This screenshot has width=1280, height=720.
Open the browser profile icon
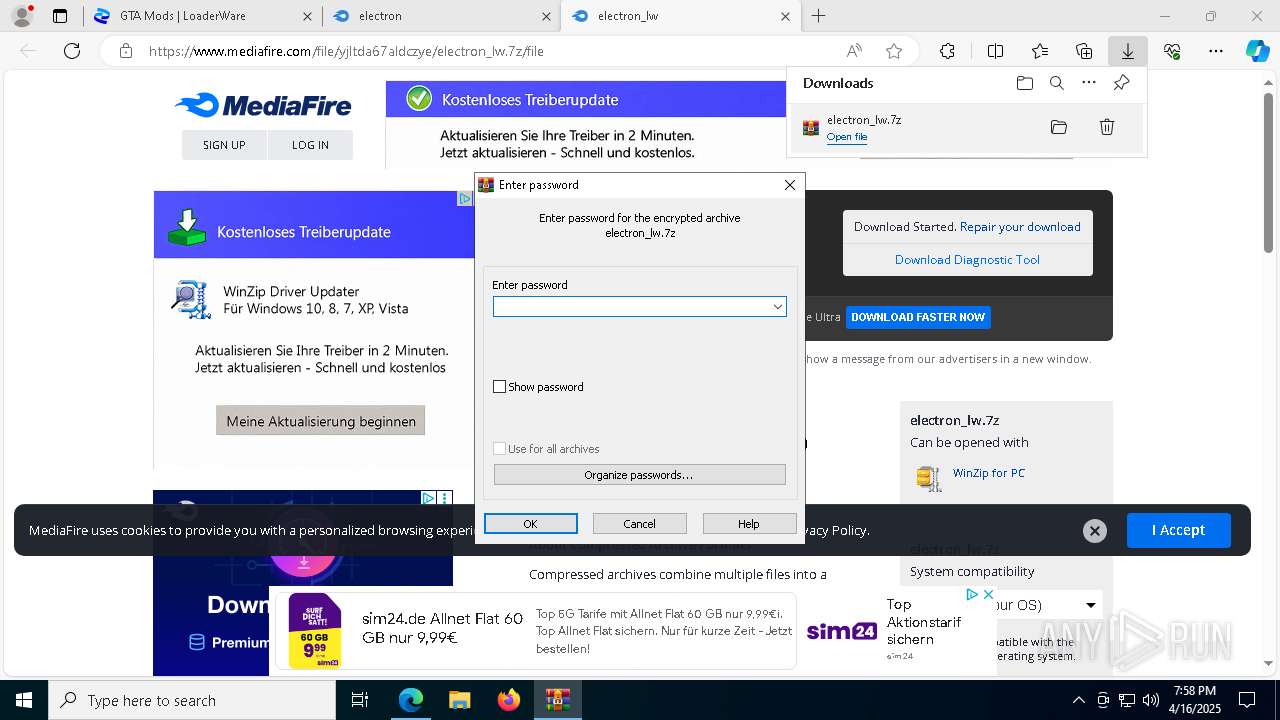tap(22, 16)
